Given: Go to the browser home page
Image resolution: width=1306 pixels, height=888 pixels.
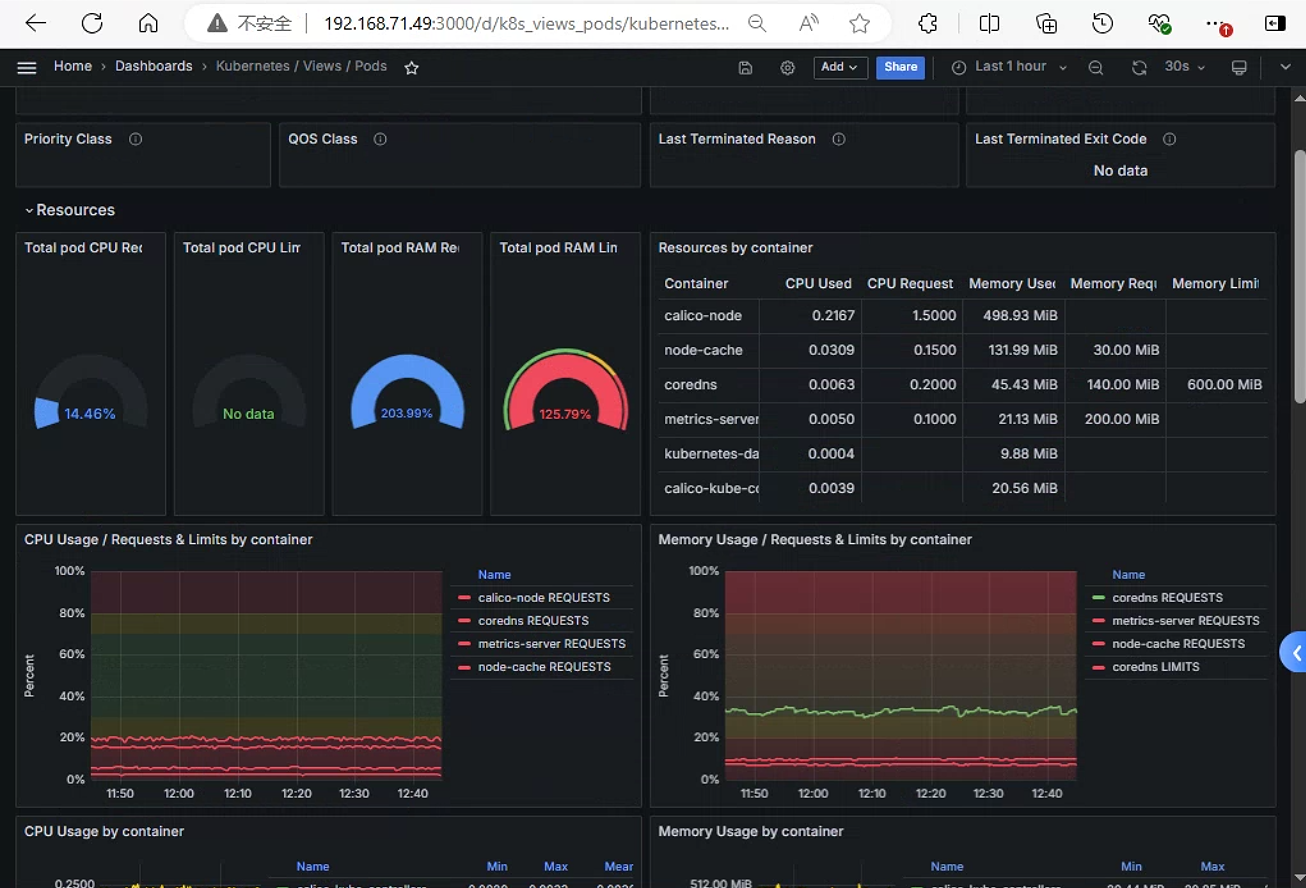Looking at the screenshot, I should click(x=148, y=24).
